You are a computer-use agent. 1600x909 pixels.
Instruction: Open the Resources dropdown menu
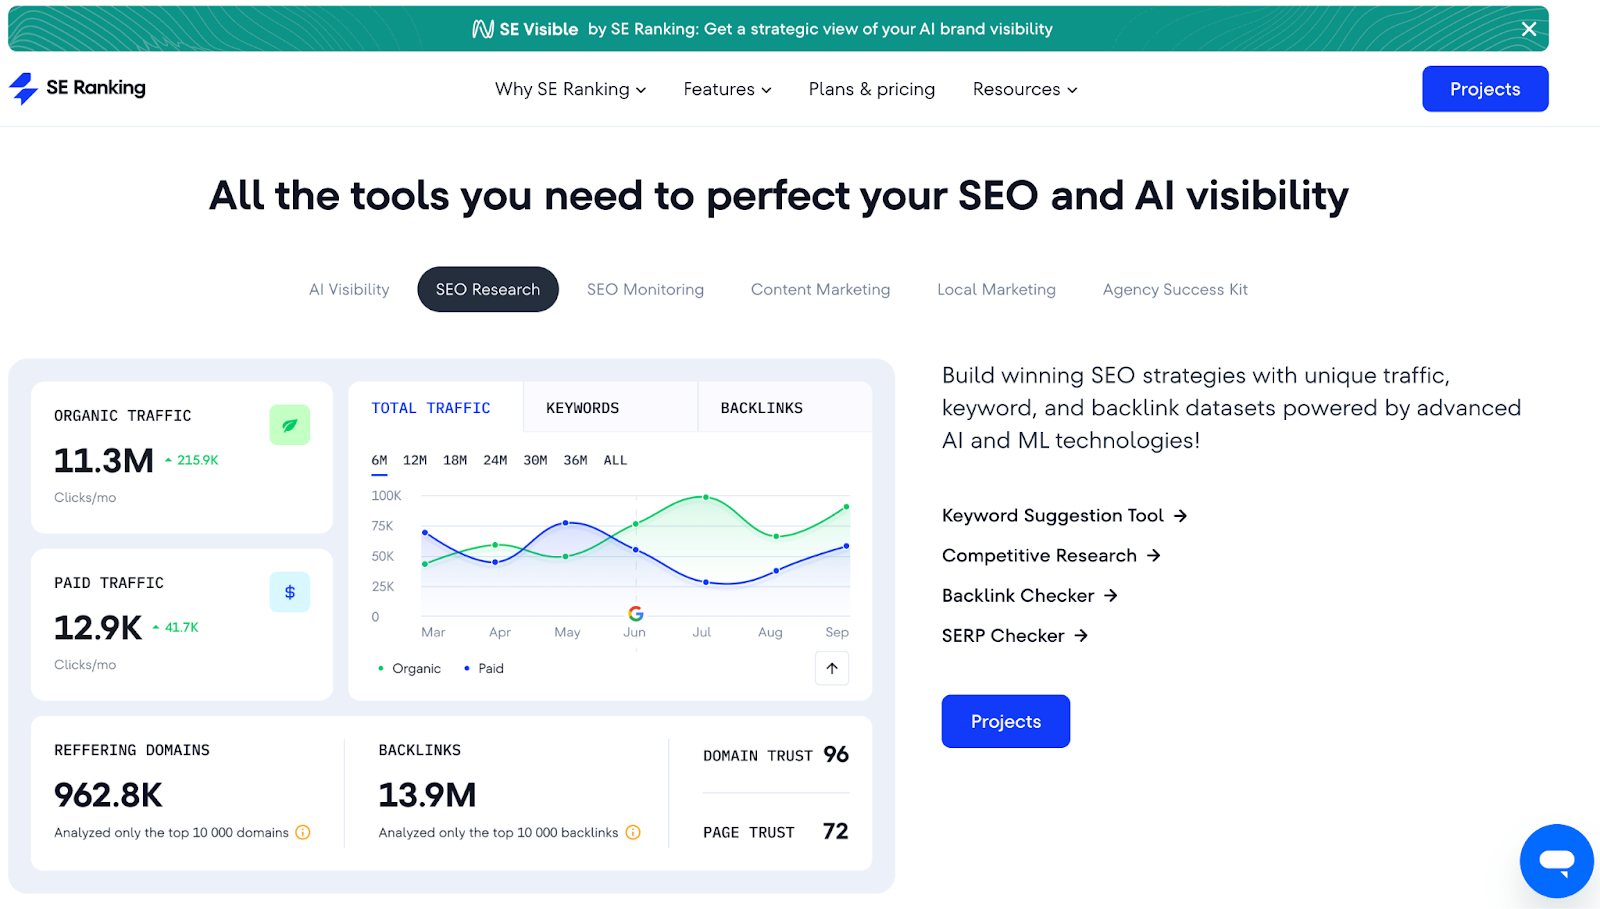pyautogui.click(x=1023, y=89)
